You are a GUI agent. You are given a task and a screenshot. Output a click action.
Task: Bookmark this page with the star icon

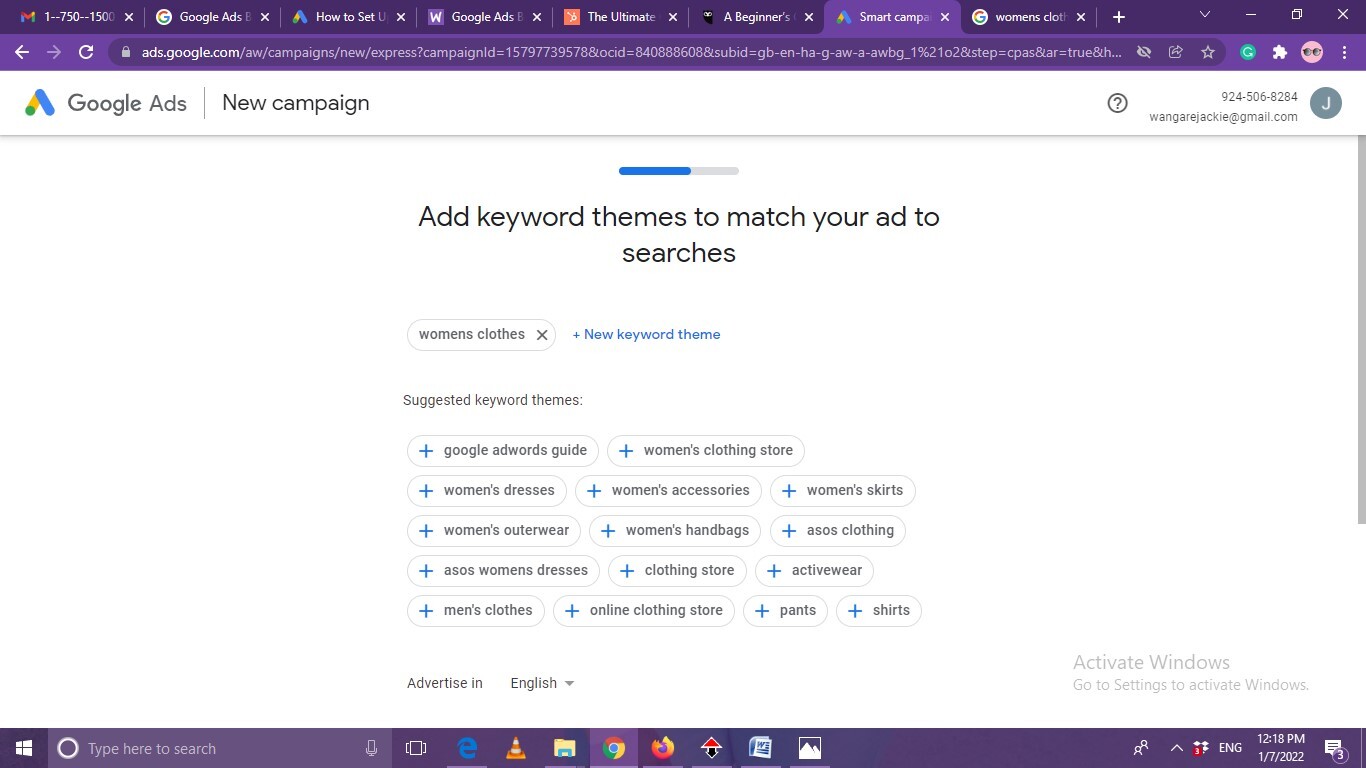pyautogui.click(x=1208, y=52)
